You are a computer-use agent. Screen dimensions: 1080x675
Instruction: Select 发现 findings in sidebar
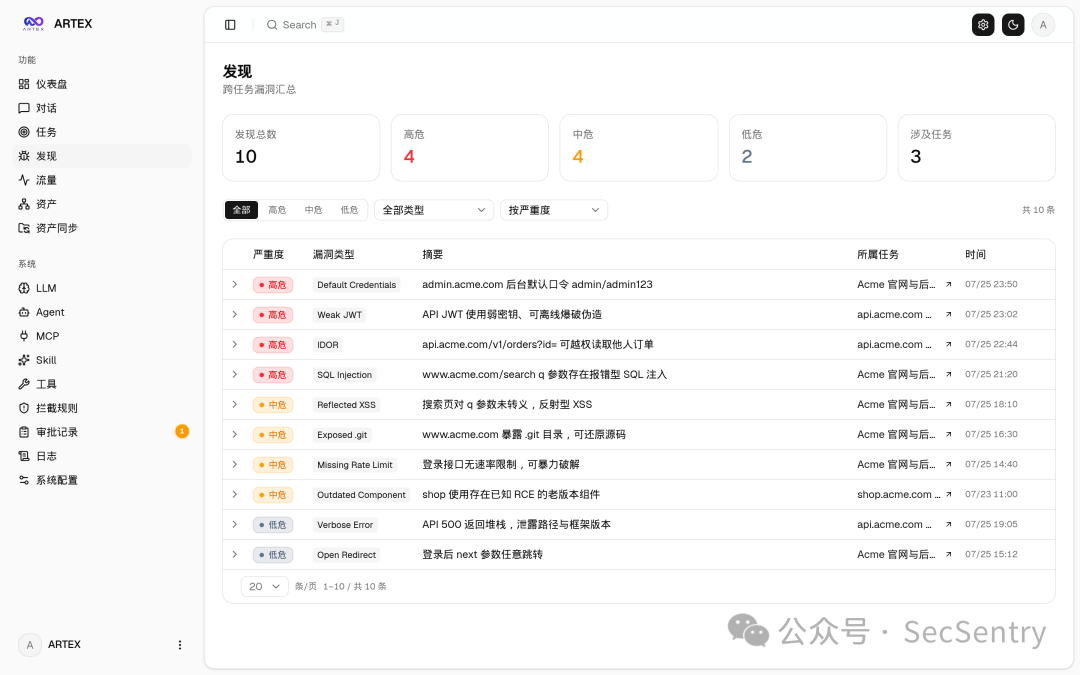pyautogui.click(x=102, y=156)
